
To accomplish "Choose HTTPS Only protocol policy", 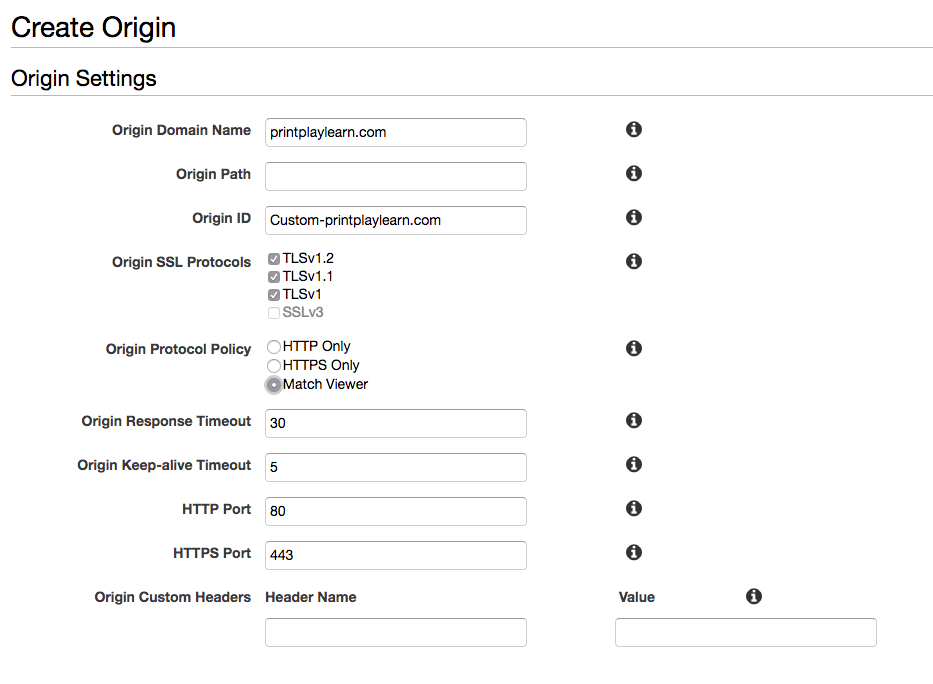I will click(x=274, y=365).
